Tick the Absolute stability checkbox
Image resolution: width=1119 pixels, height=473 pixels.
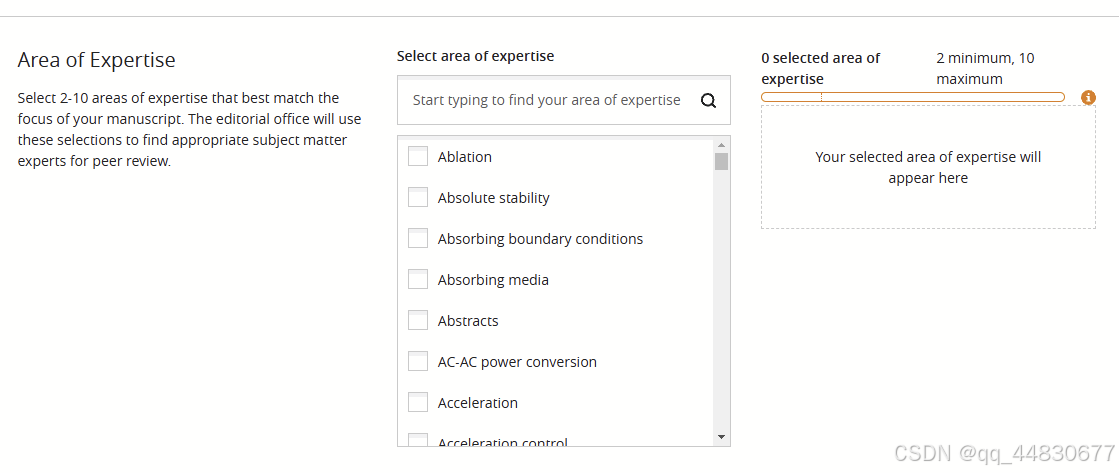click(x=418, y=198)
